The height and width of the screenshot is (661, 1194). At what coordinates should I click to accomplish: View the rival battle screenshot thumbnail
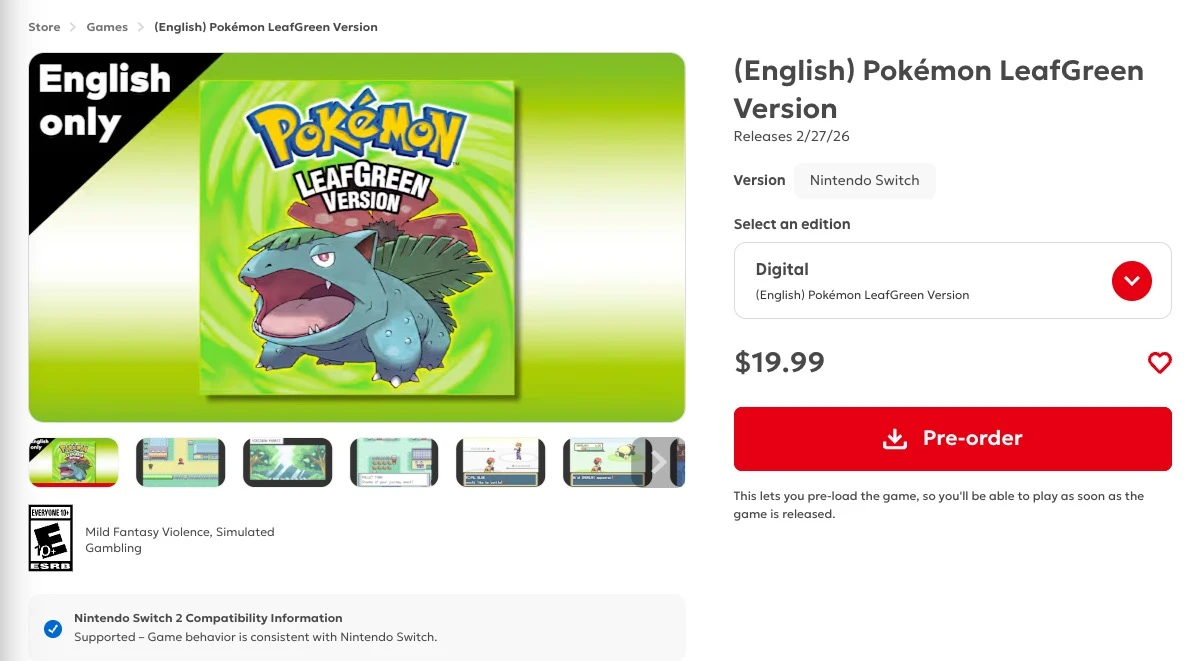coord(500,462)
